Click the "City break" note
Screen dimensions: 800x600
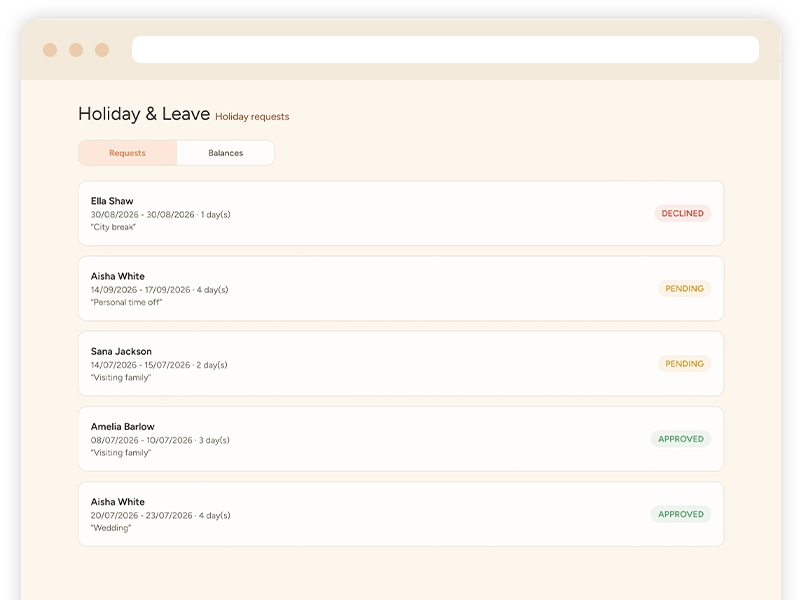(113, 227)
